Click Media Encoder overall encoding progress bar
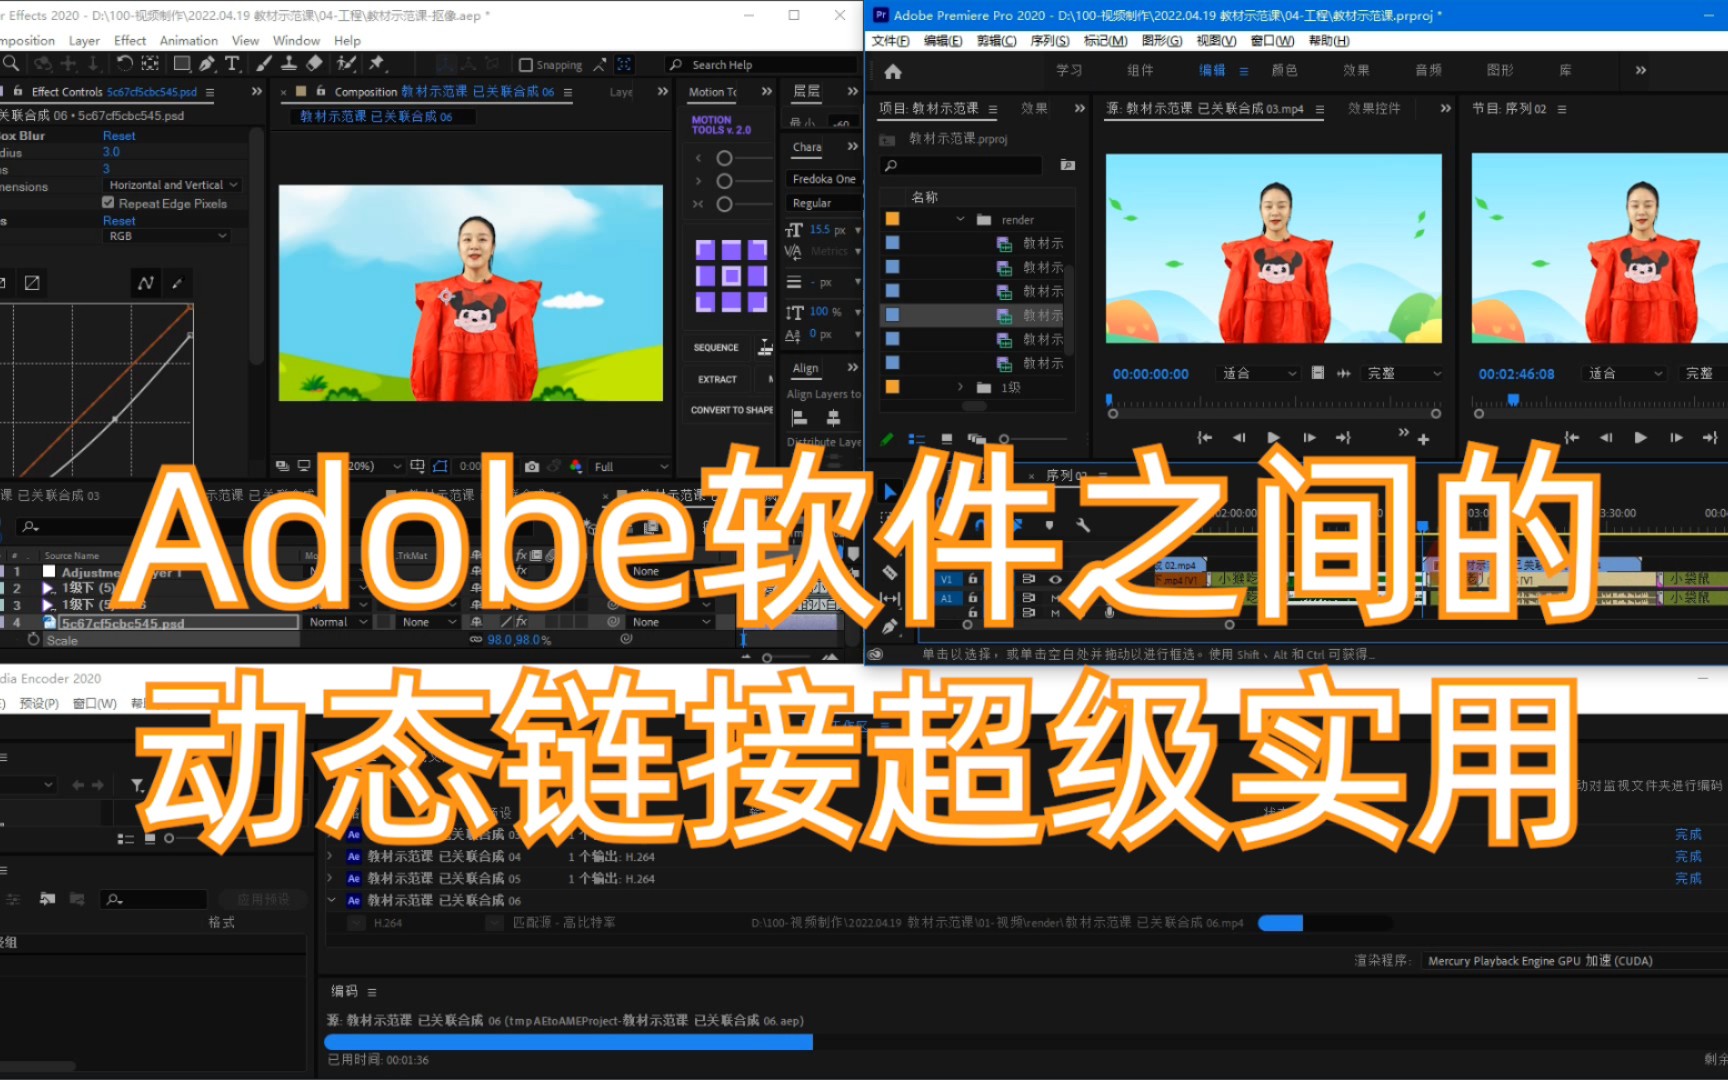The height and width of the screenshot is (1080, 1728). click(x=569, y=1042)
